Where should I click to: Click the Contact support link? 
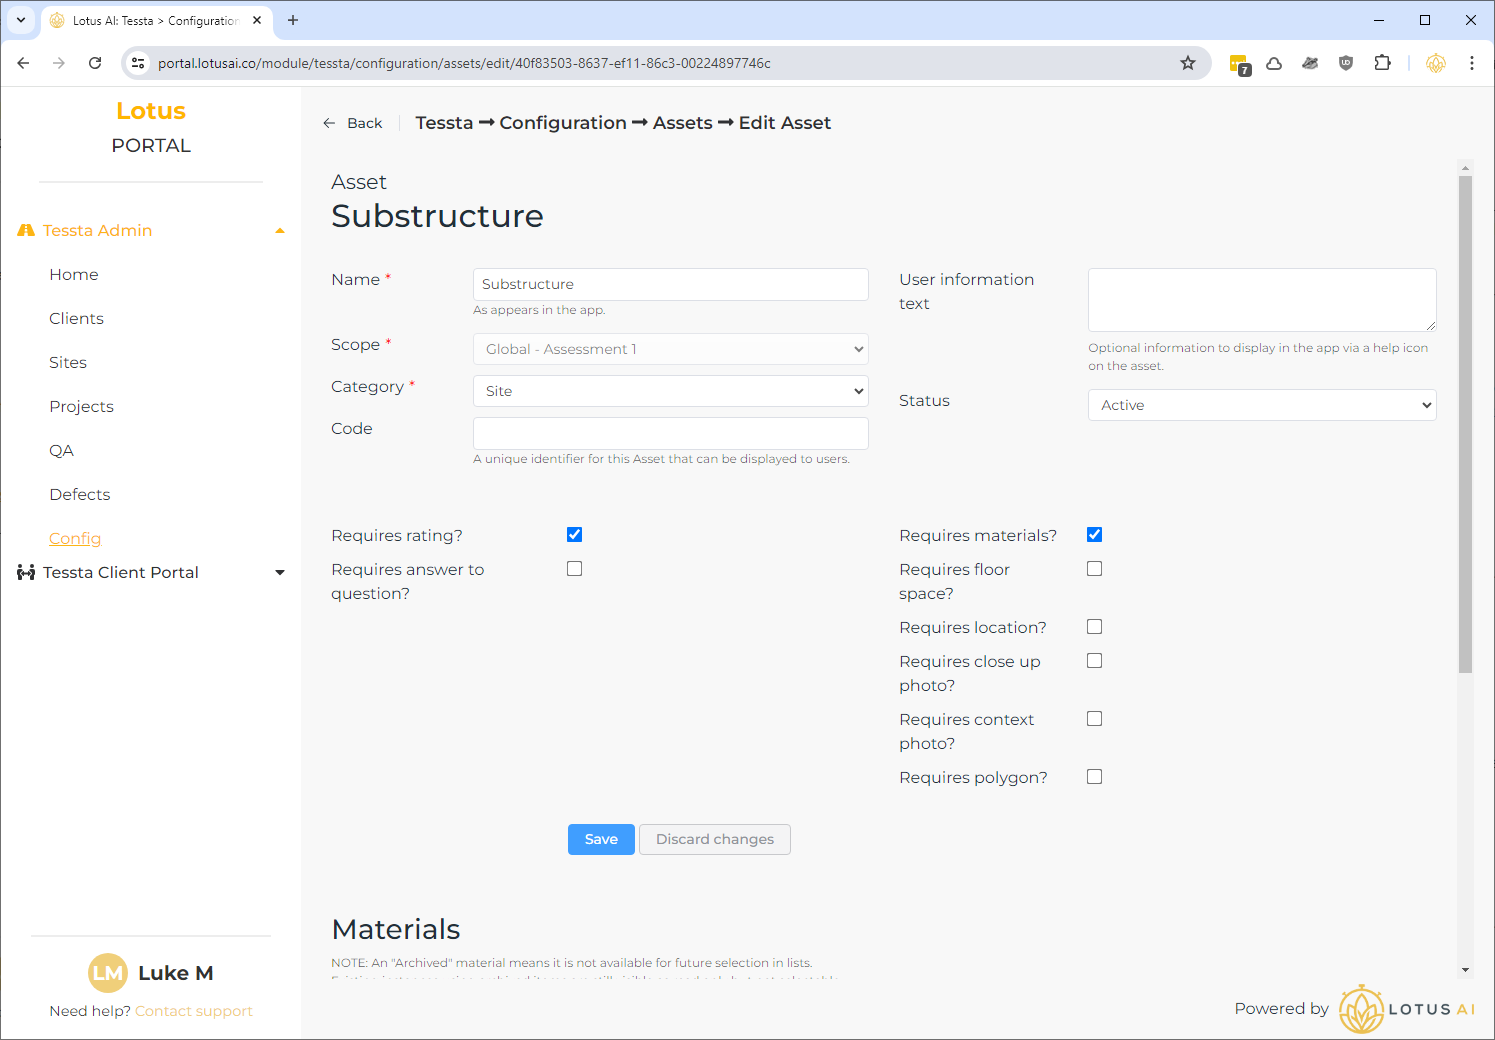pos(194,1011)
